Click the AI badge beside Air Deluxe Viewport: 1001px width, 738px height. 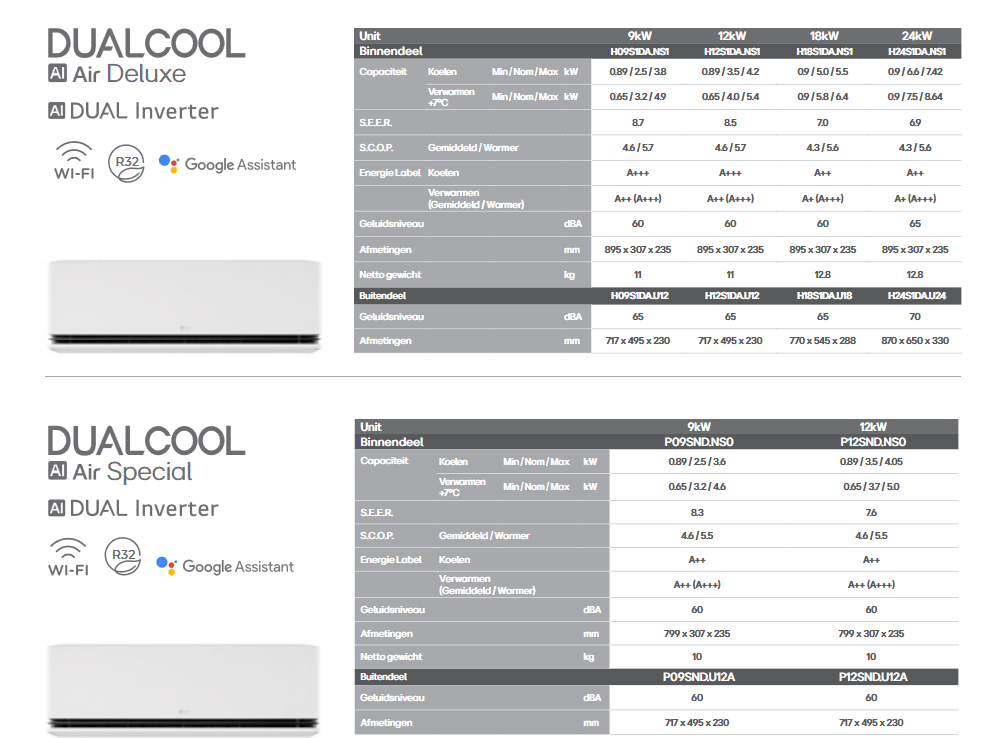57,73
